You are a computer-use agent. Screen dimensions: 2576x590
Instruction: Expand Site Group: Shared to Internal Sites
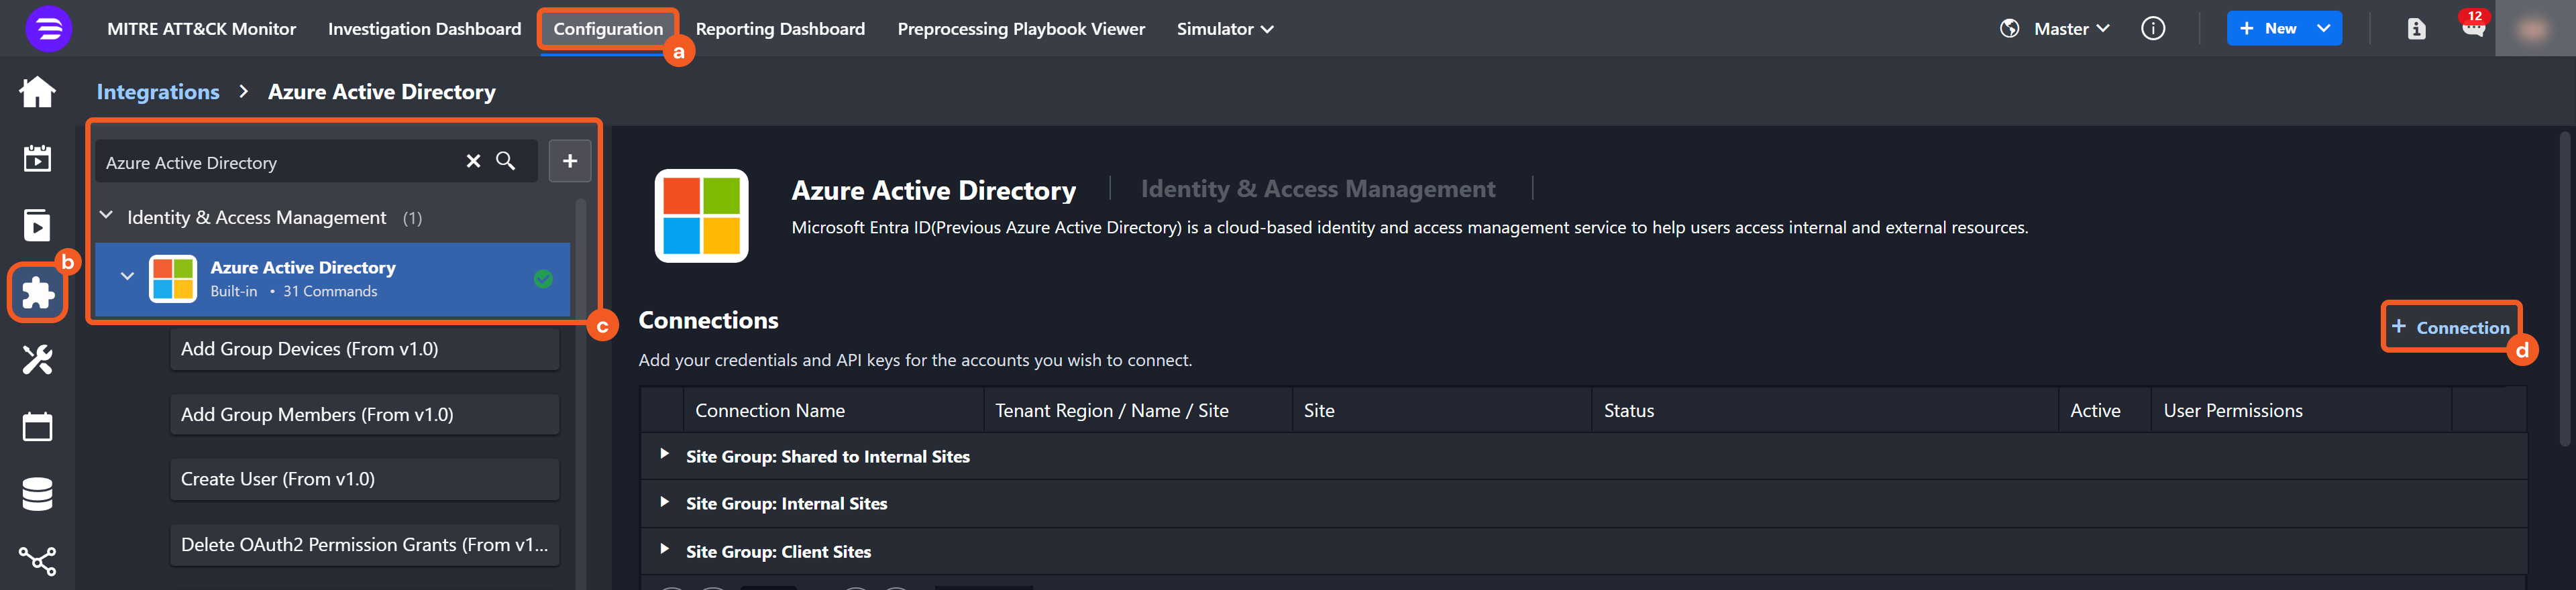click(x=664, y=455)
